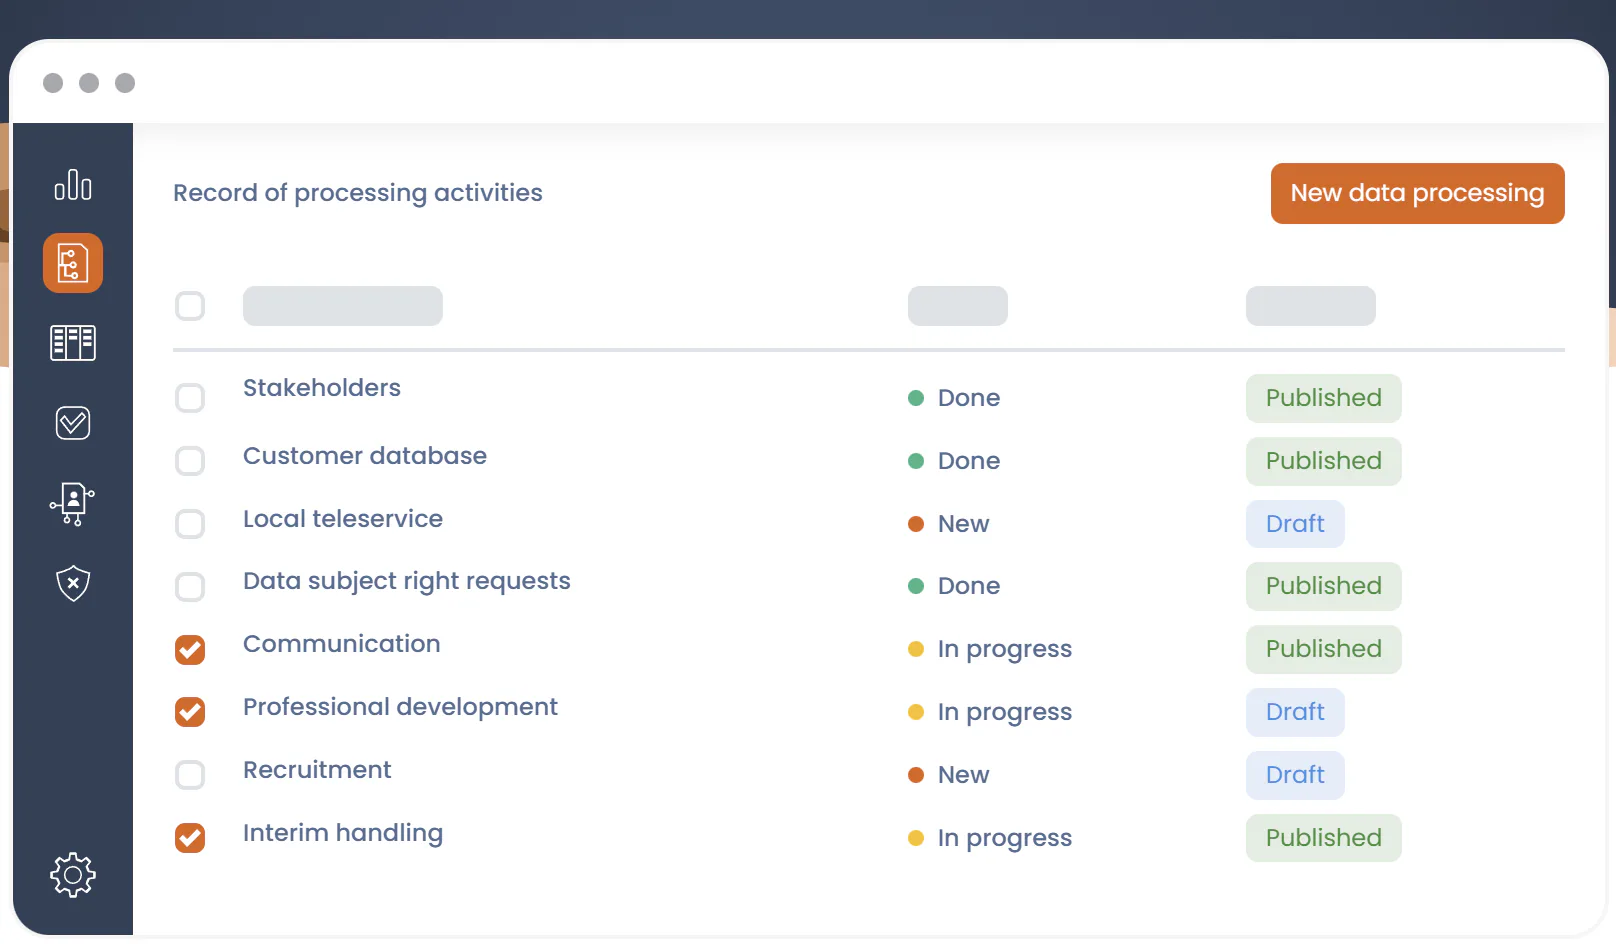The height and width of the screenshot is (952, 1616).
Task: Open Data subject right requests record
Action: [407, 582]
